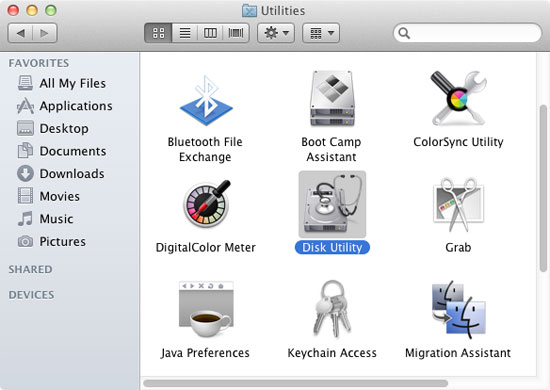Open the item arrangement dropdown

point(321,33)
